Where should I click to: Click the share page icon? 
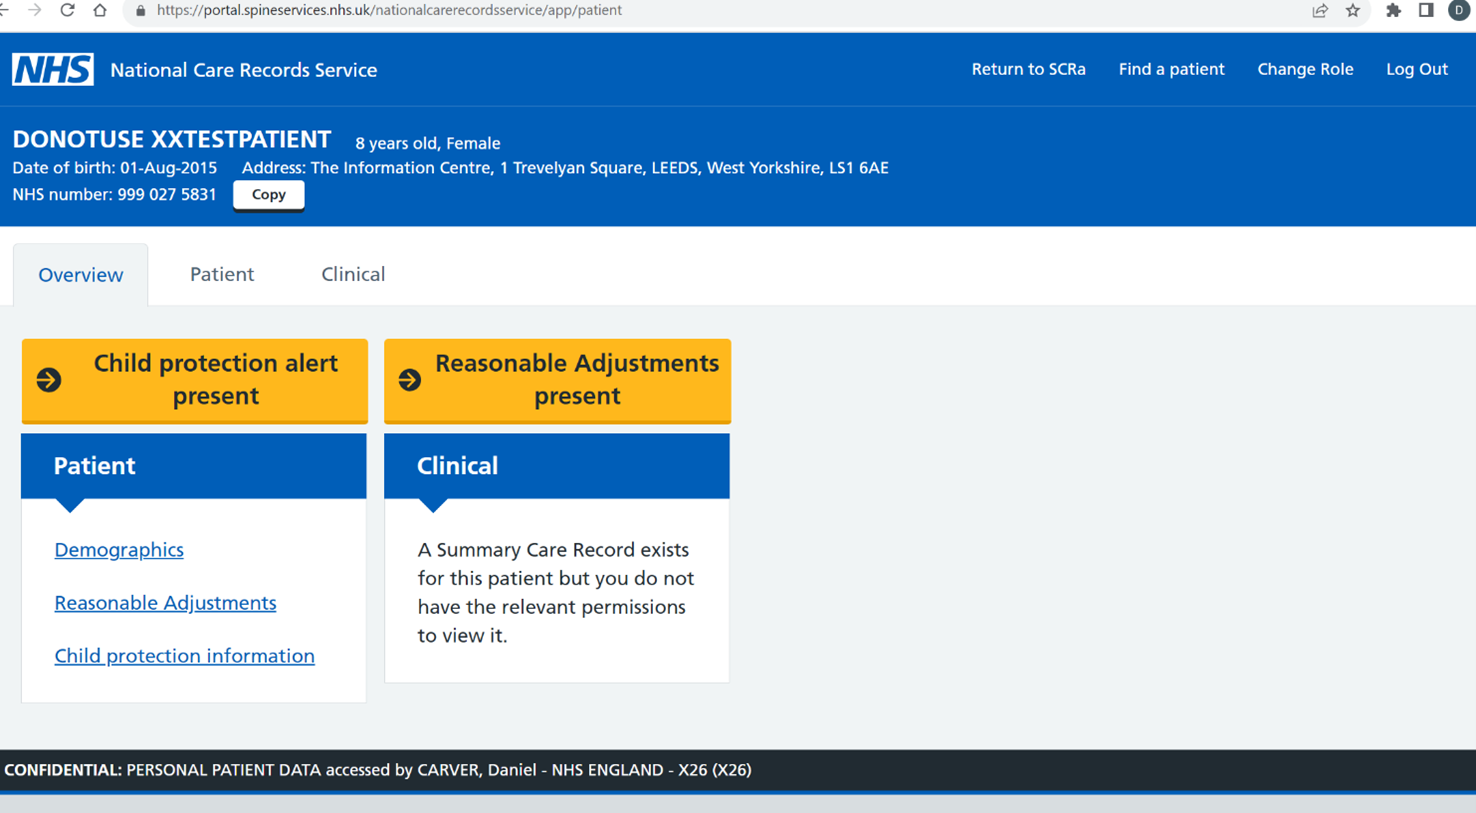click(x=1320, y=10)
